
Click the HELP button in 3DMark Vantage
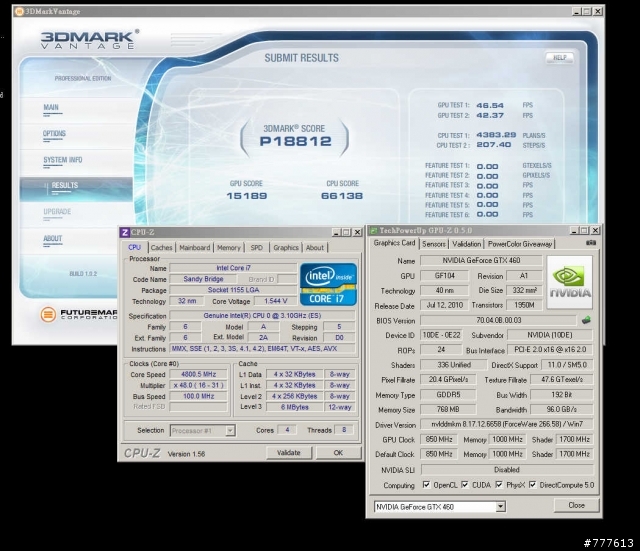[x=560, y=58]
